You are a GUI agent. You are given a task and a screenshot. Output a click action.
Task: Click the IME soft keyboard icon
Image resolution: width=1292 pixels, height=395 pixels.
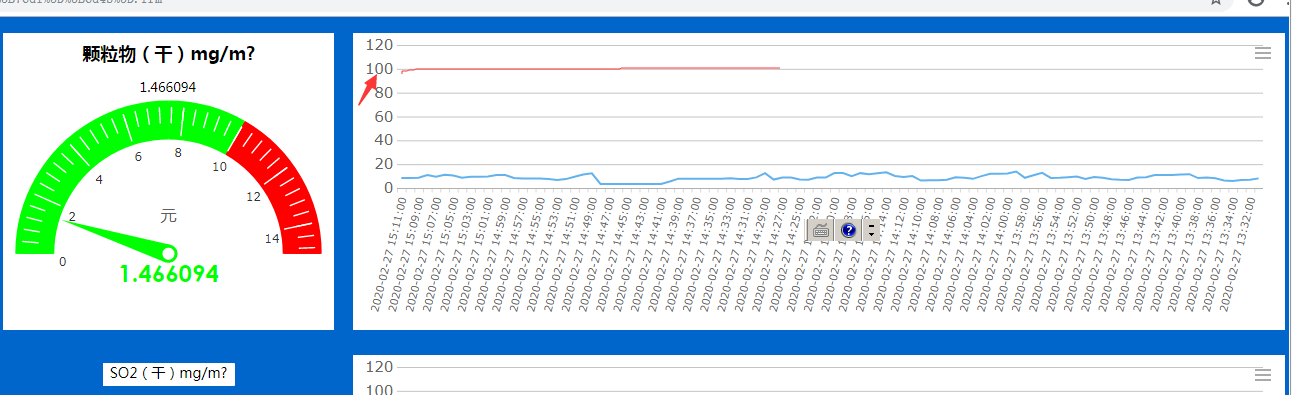[821, 230]
